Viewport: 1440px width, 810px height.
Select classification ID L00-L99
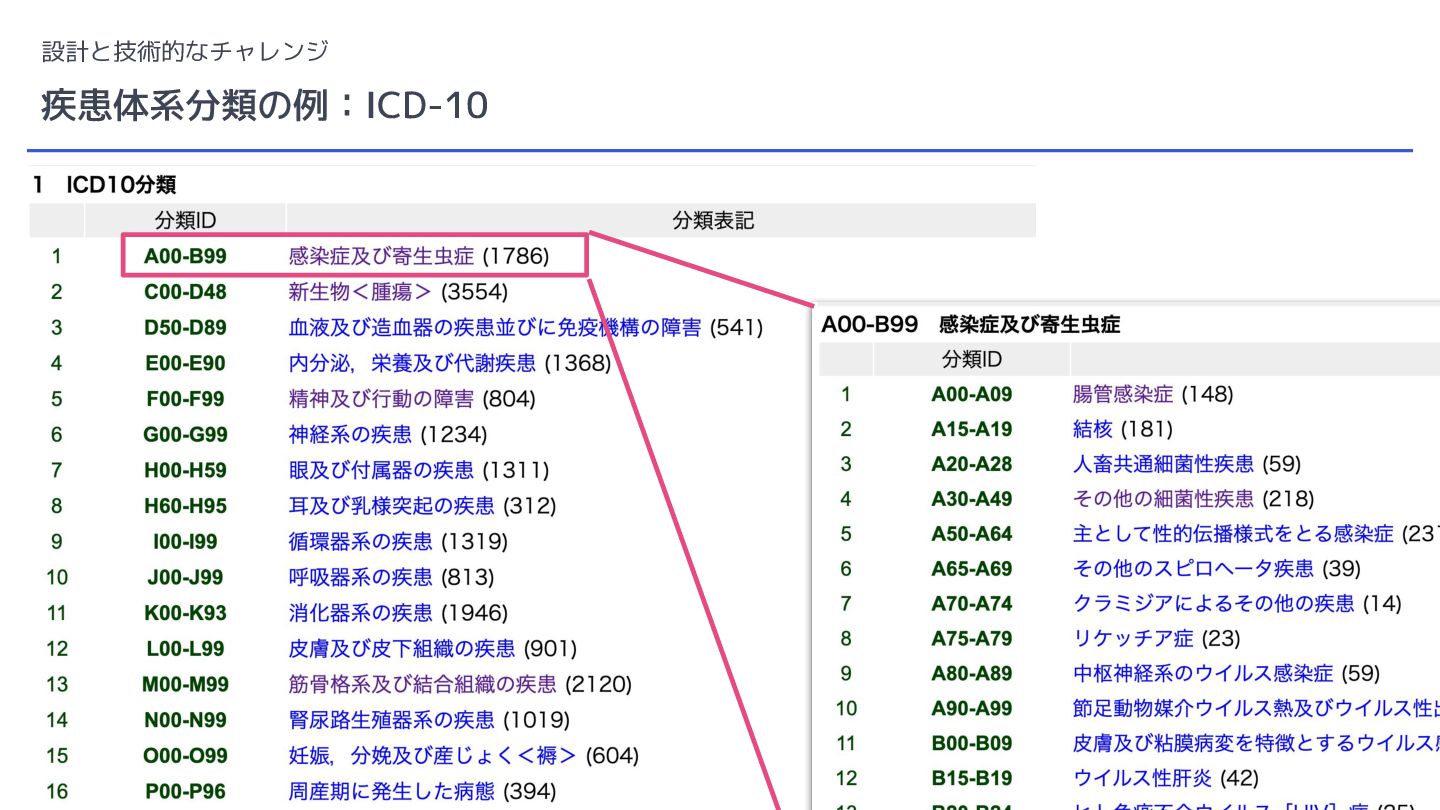(185, 648)
